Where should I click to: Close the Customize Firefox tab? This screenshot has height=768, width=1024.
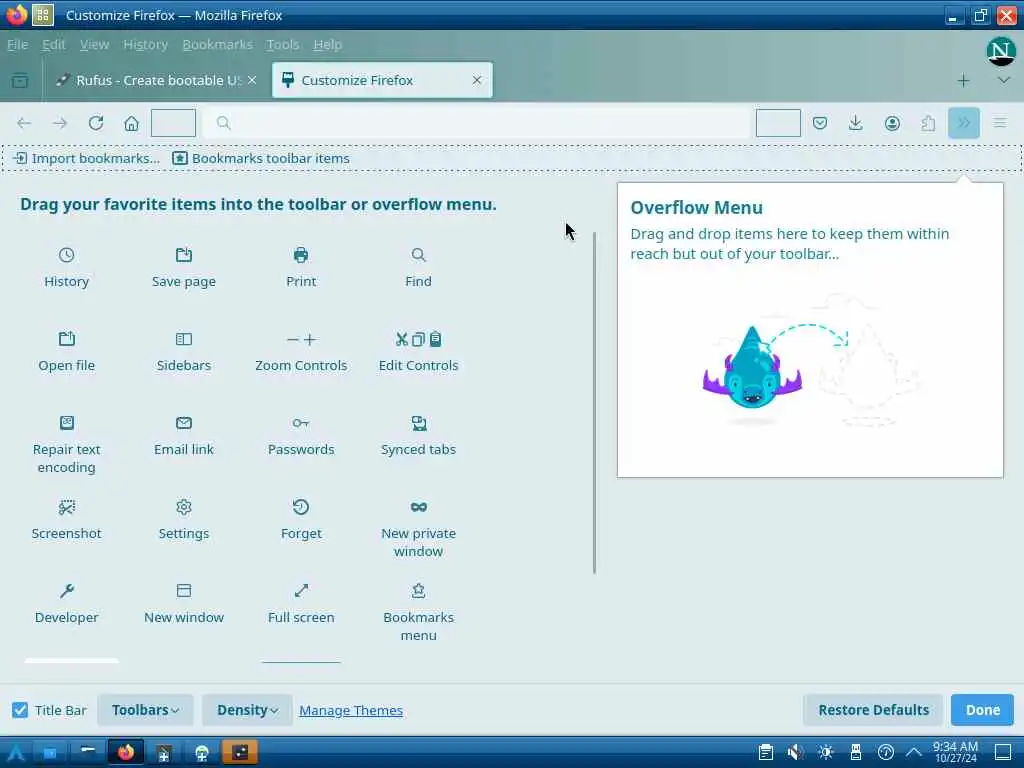point(477,80)
